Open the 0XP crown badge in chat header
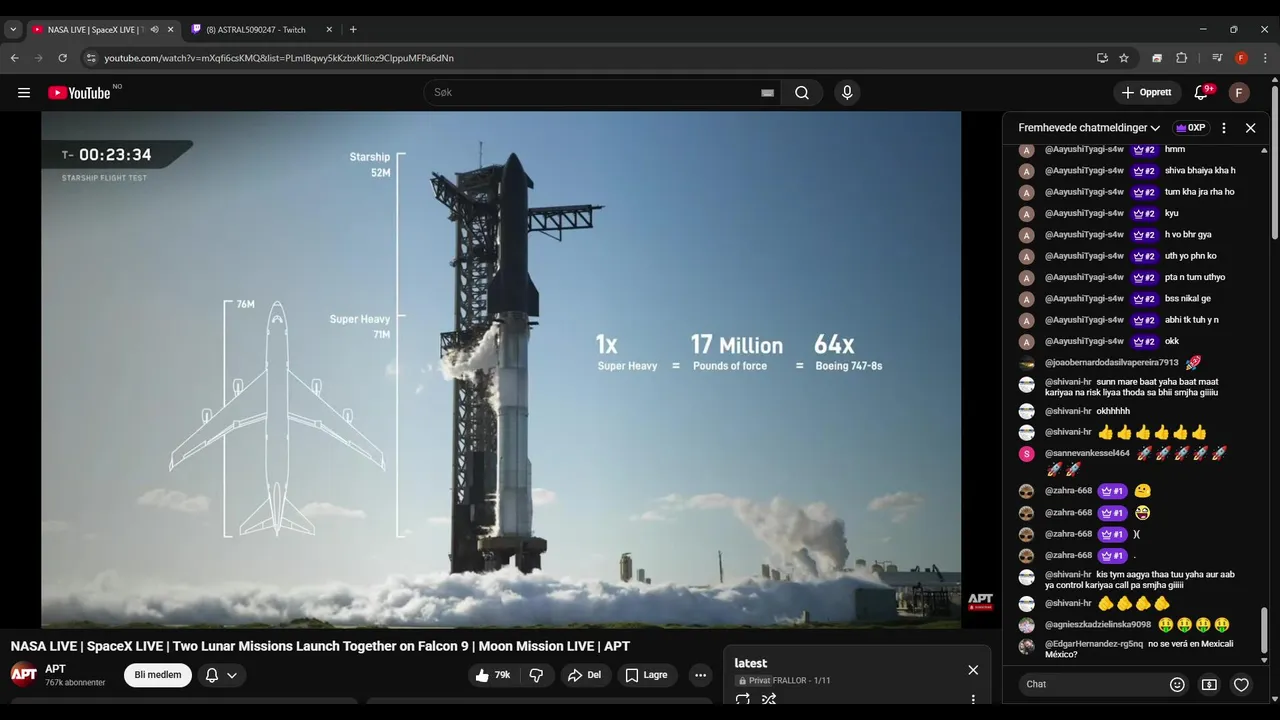Screen dimensions: 1280x720 (1190, 128)
